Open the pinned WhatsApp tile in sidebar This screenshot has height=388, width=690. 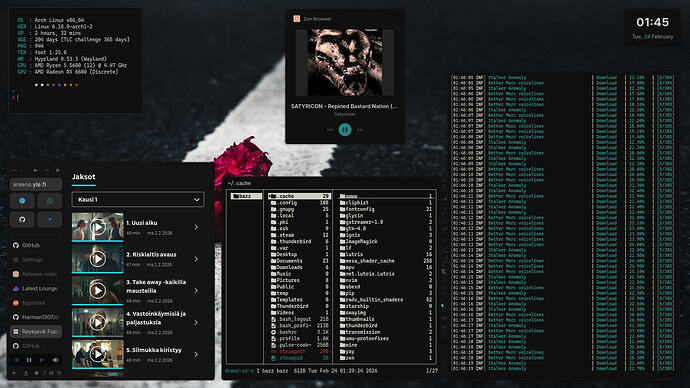tap(50, 201)
